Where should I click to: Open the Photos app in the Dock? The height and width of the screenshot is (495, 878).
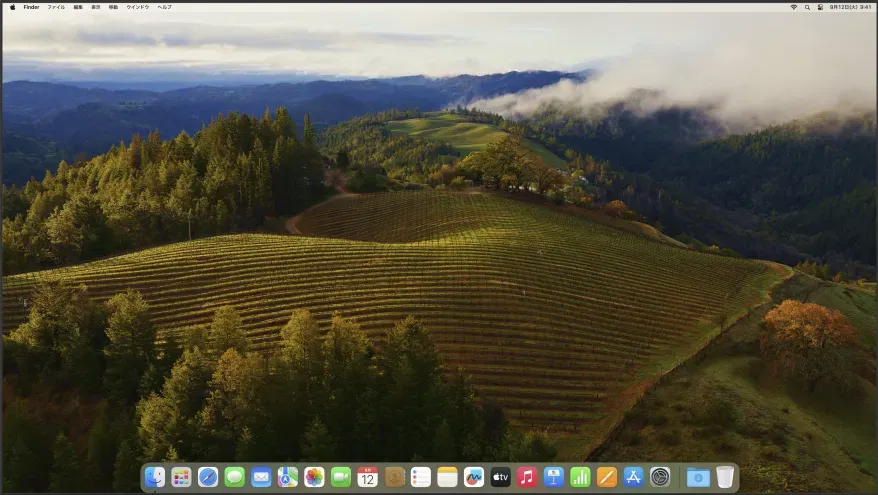(314, 477)
